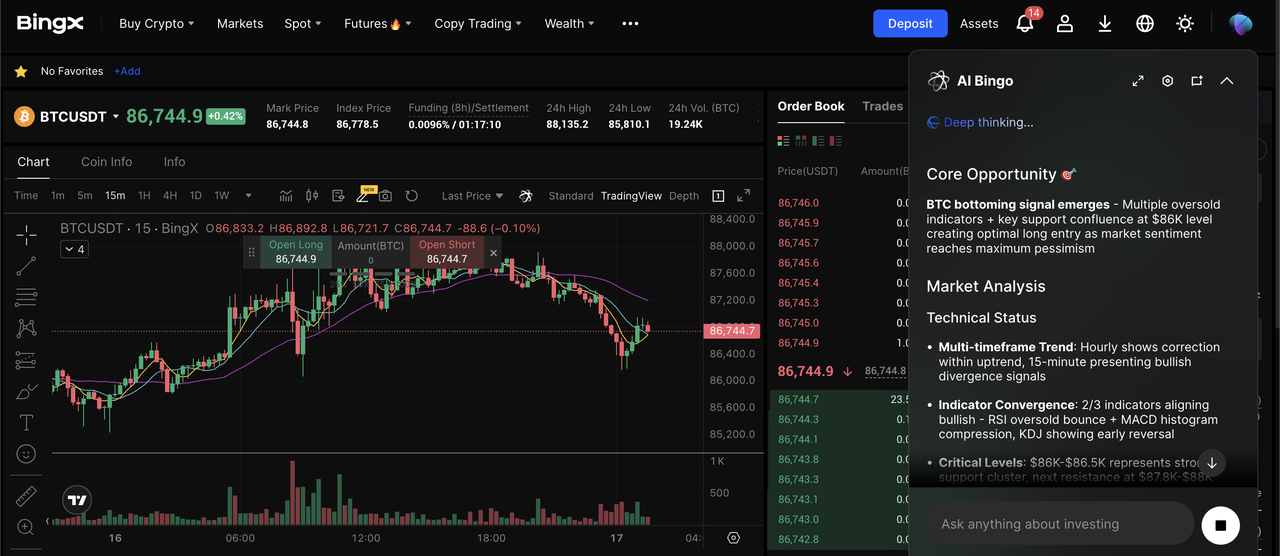
Task: Click the Deposit button
Action: coord(909,24)
